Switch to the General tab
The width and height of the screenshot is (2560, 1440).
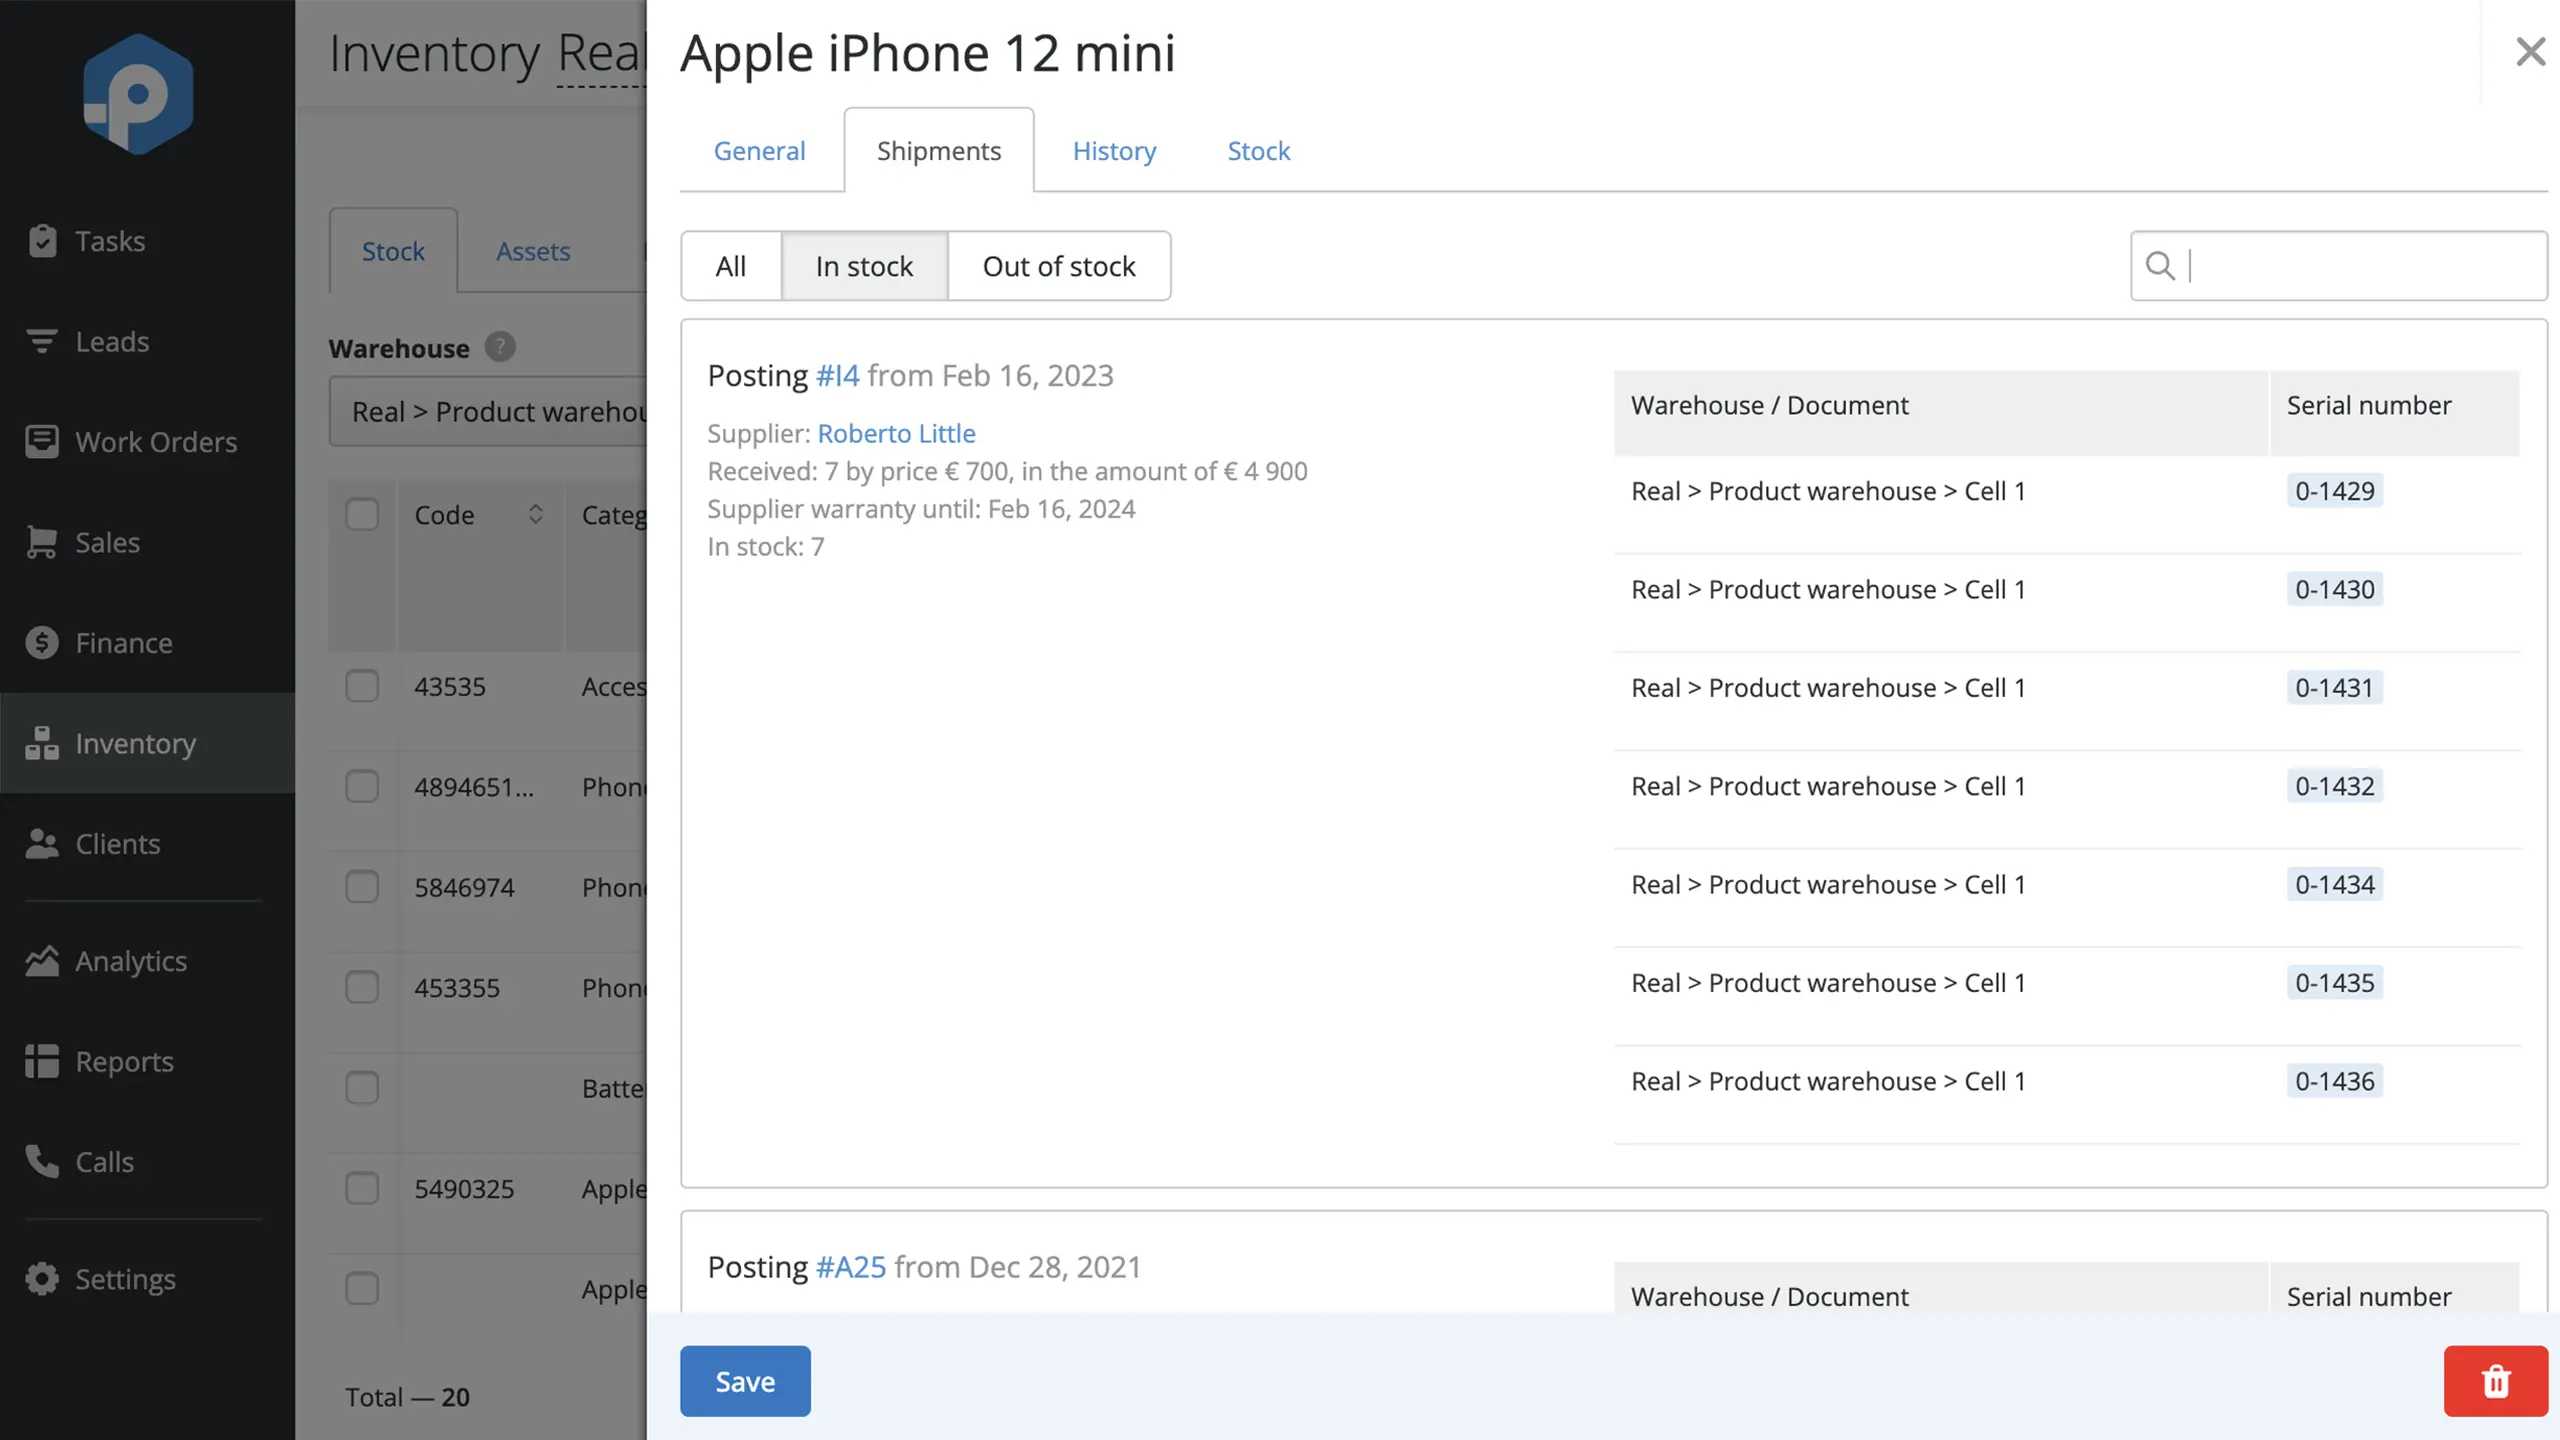pyautogui.click(x=759, y=150)
